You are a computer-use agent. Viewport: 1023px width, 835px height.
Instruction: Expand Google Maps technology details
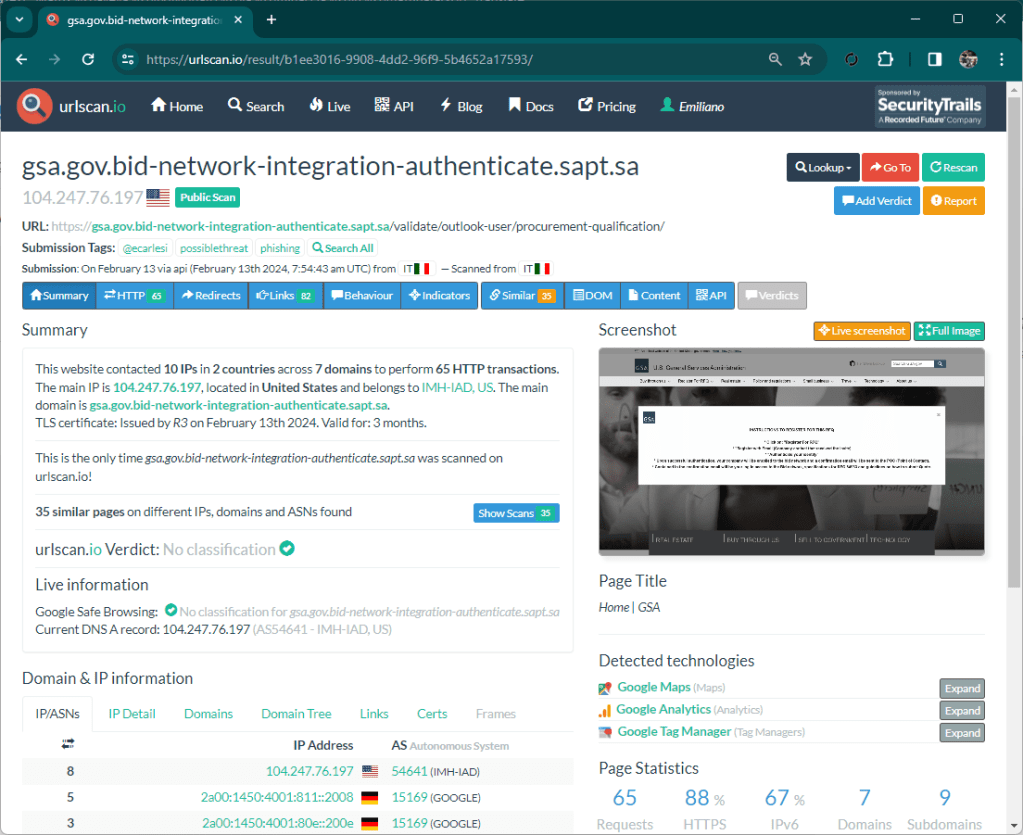(x=962, y=688)
